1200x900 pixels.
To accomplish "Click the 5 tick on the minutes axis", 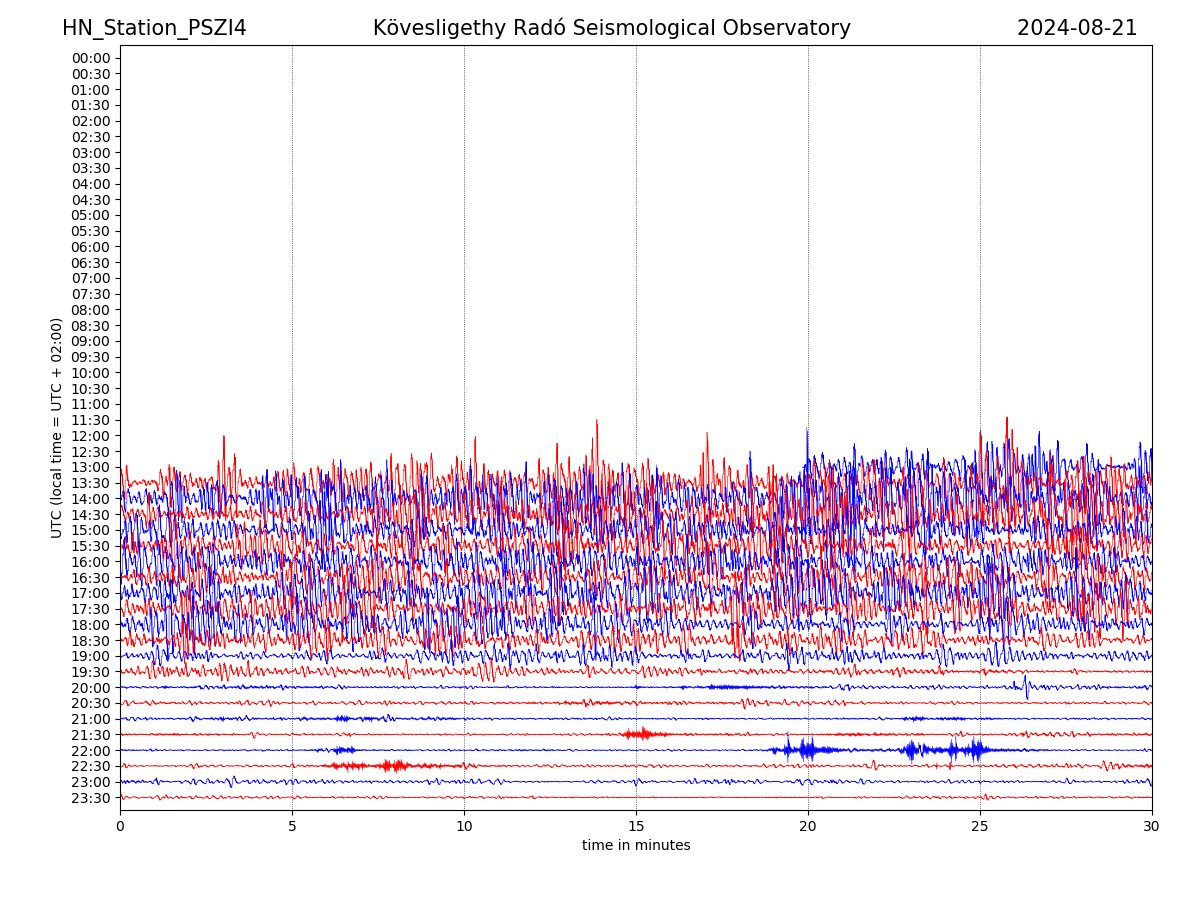I will point(292,827).
